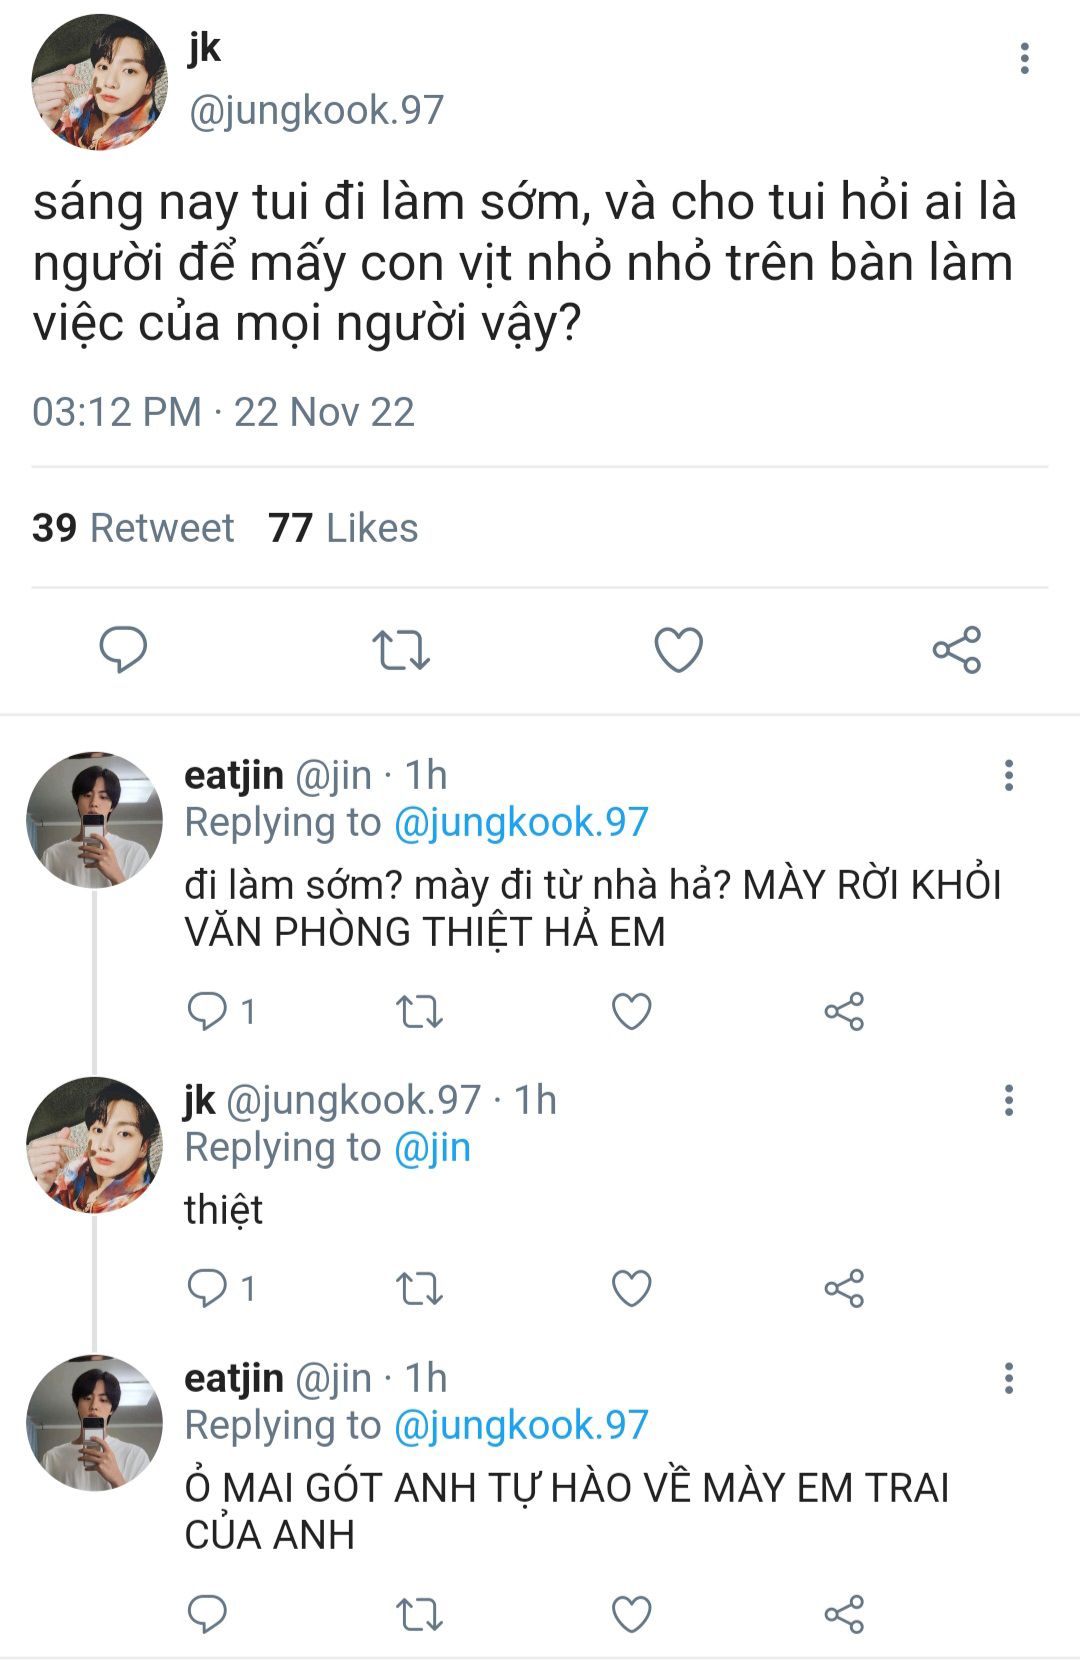Reply to eatjin's first reply
This screenshot has height=1663, width=1080.
(207, 1011)
